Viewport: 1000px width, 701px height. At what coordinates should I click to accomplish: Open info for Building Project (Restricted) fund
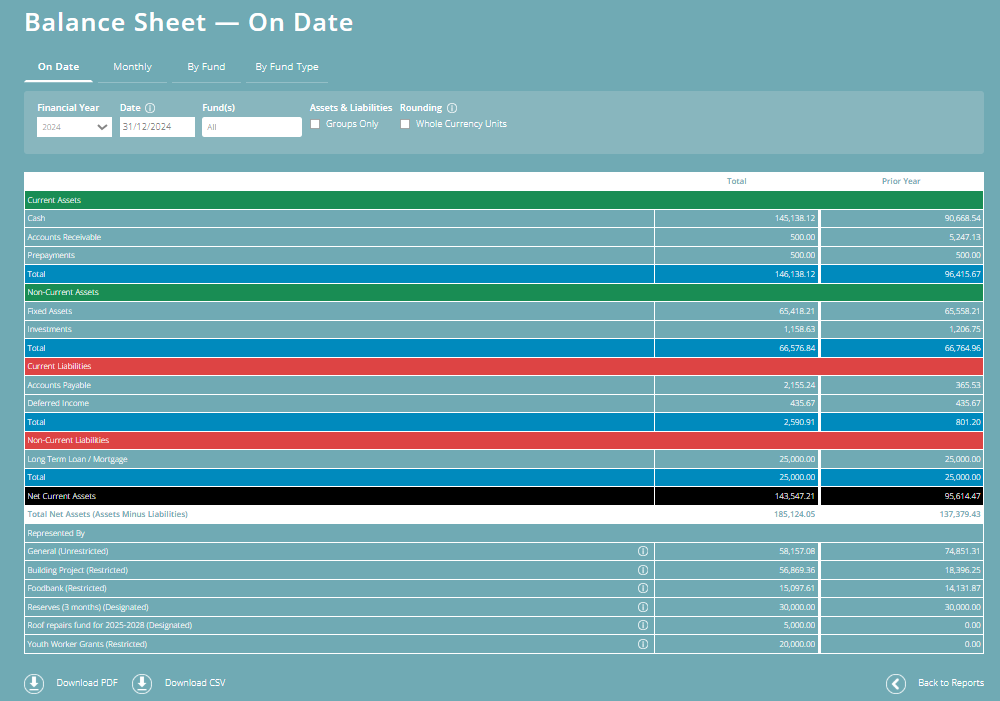(x=643, y=570)
